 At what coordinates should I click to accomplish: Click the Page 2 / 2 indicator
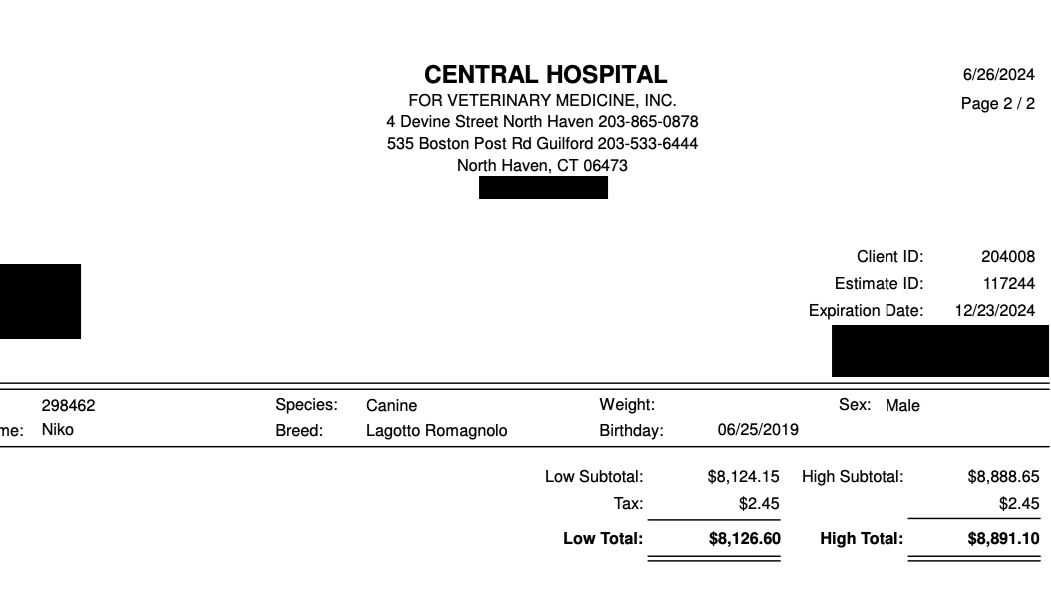(x=997, y=103)
